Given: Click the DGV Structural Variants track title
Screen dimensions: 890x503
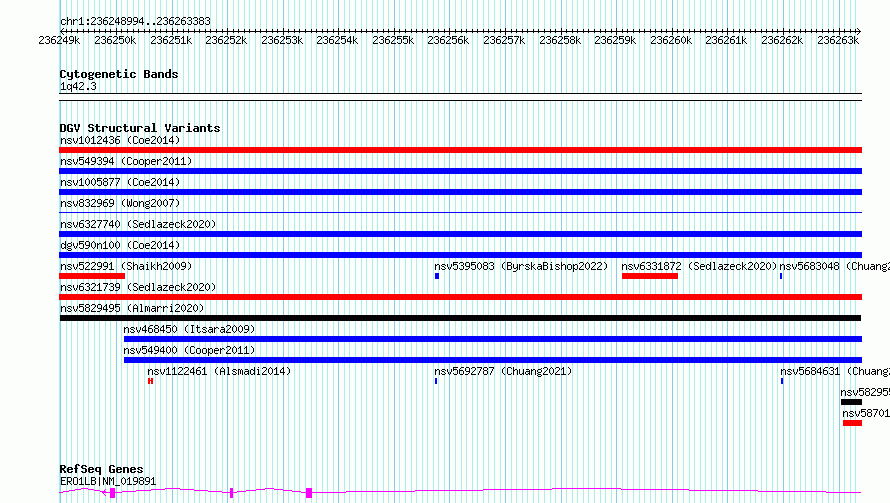Looking at the screenshot, I should point(140,128).
